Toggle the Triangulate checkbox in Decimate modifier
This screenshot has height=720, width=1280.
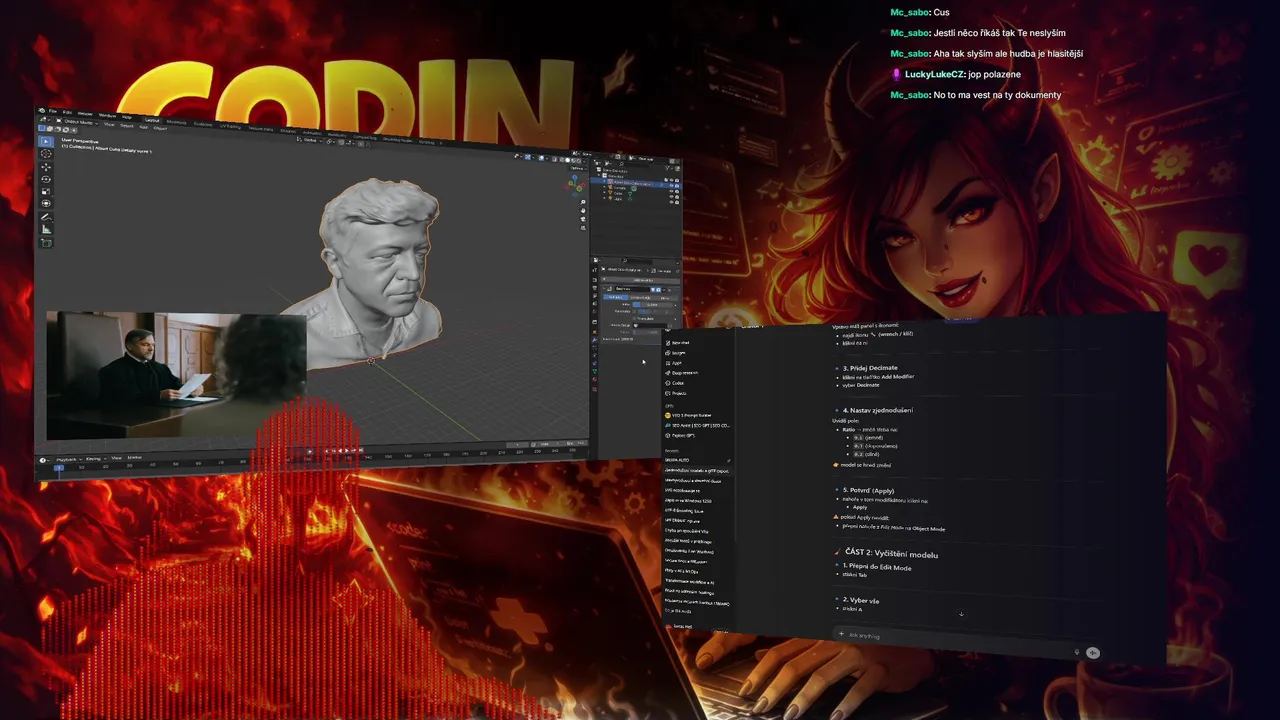click(634, 319)
